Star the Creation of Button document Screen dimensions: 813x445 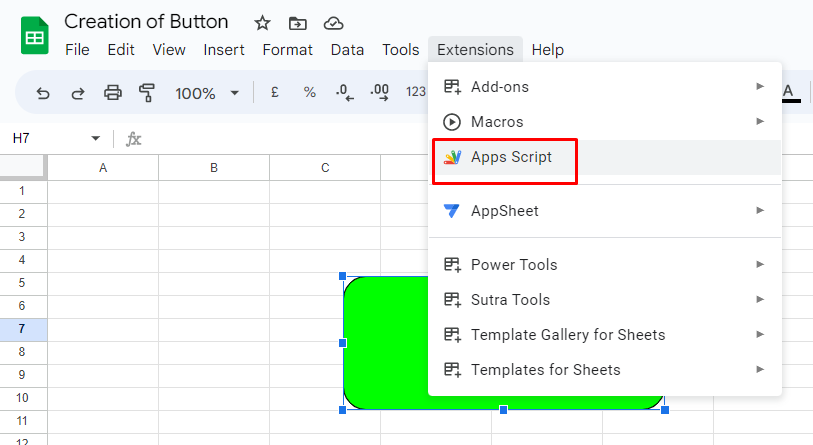coord(262,23)
